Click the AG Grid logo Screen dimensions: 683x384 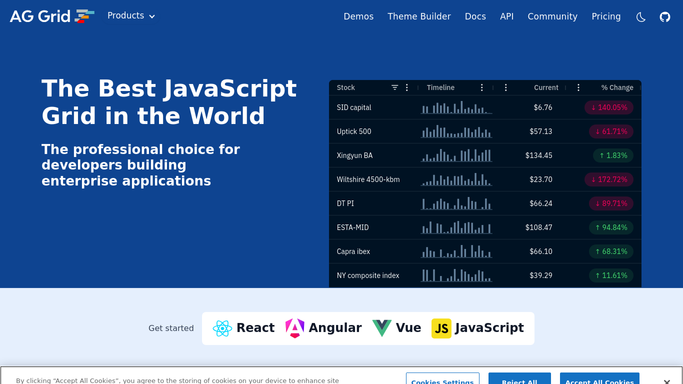click(52, 16)
